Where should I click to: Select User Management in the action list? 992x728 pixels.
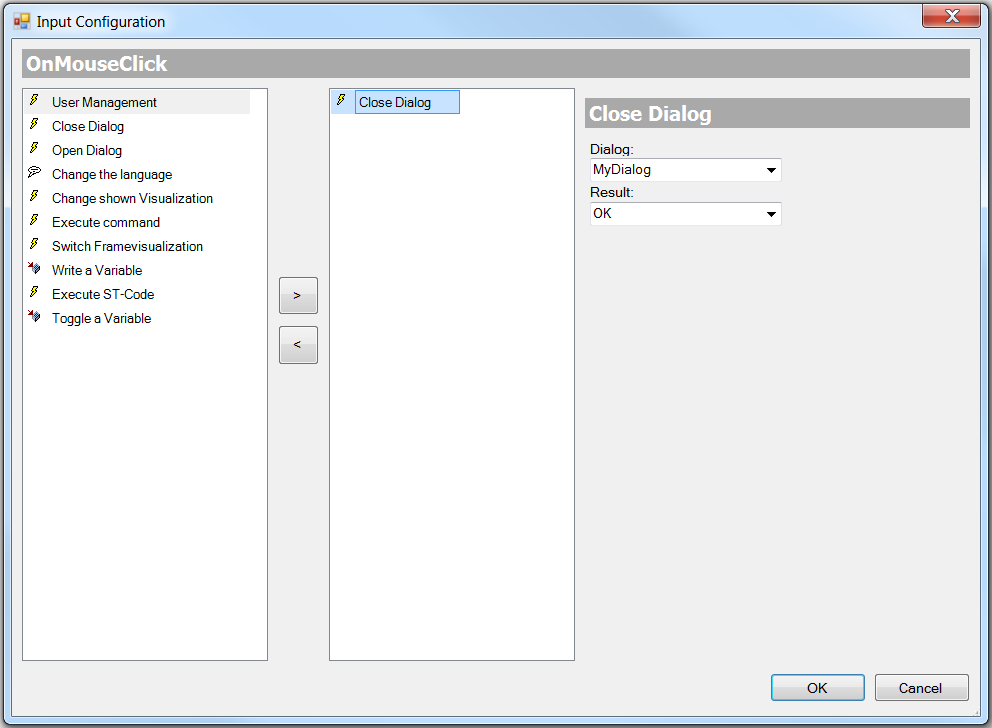point(104,102)
